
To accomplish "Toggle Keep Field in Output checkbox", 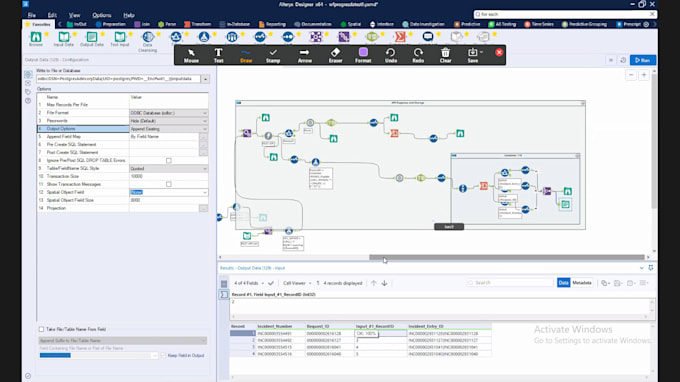I will 163,355.
